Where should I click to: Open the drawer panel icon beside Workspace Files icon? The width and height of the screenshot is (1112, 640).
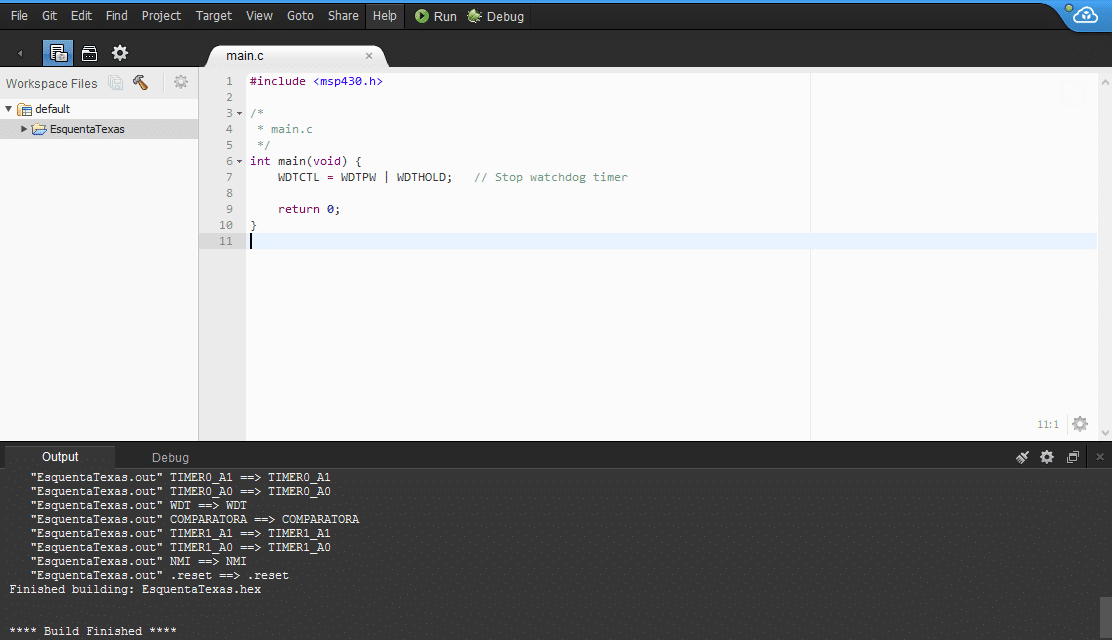click(x=89, y=53)
